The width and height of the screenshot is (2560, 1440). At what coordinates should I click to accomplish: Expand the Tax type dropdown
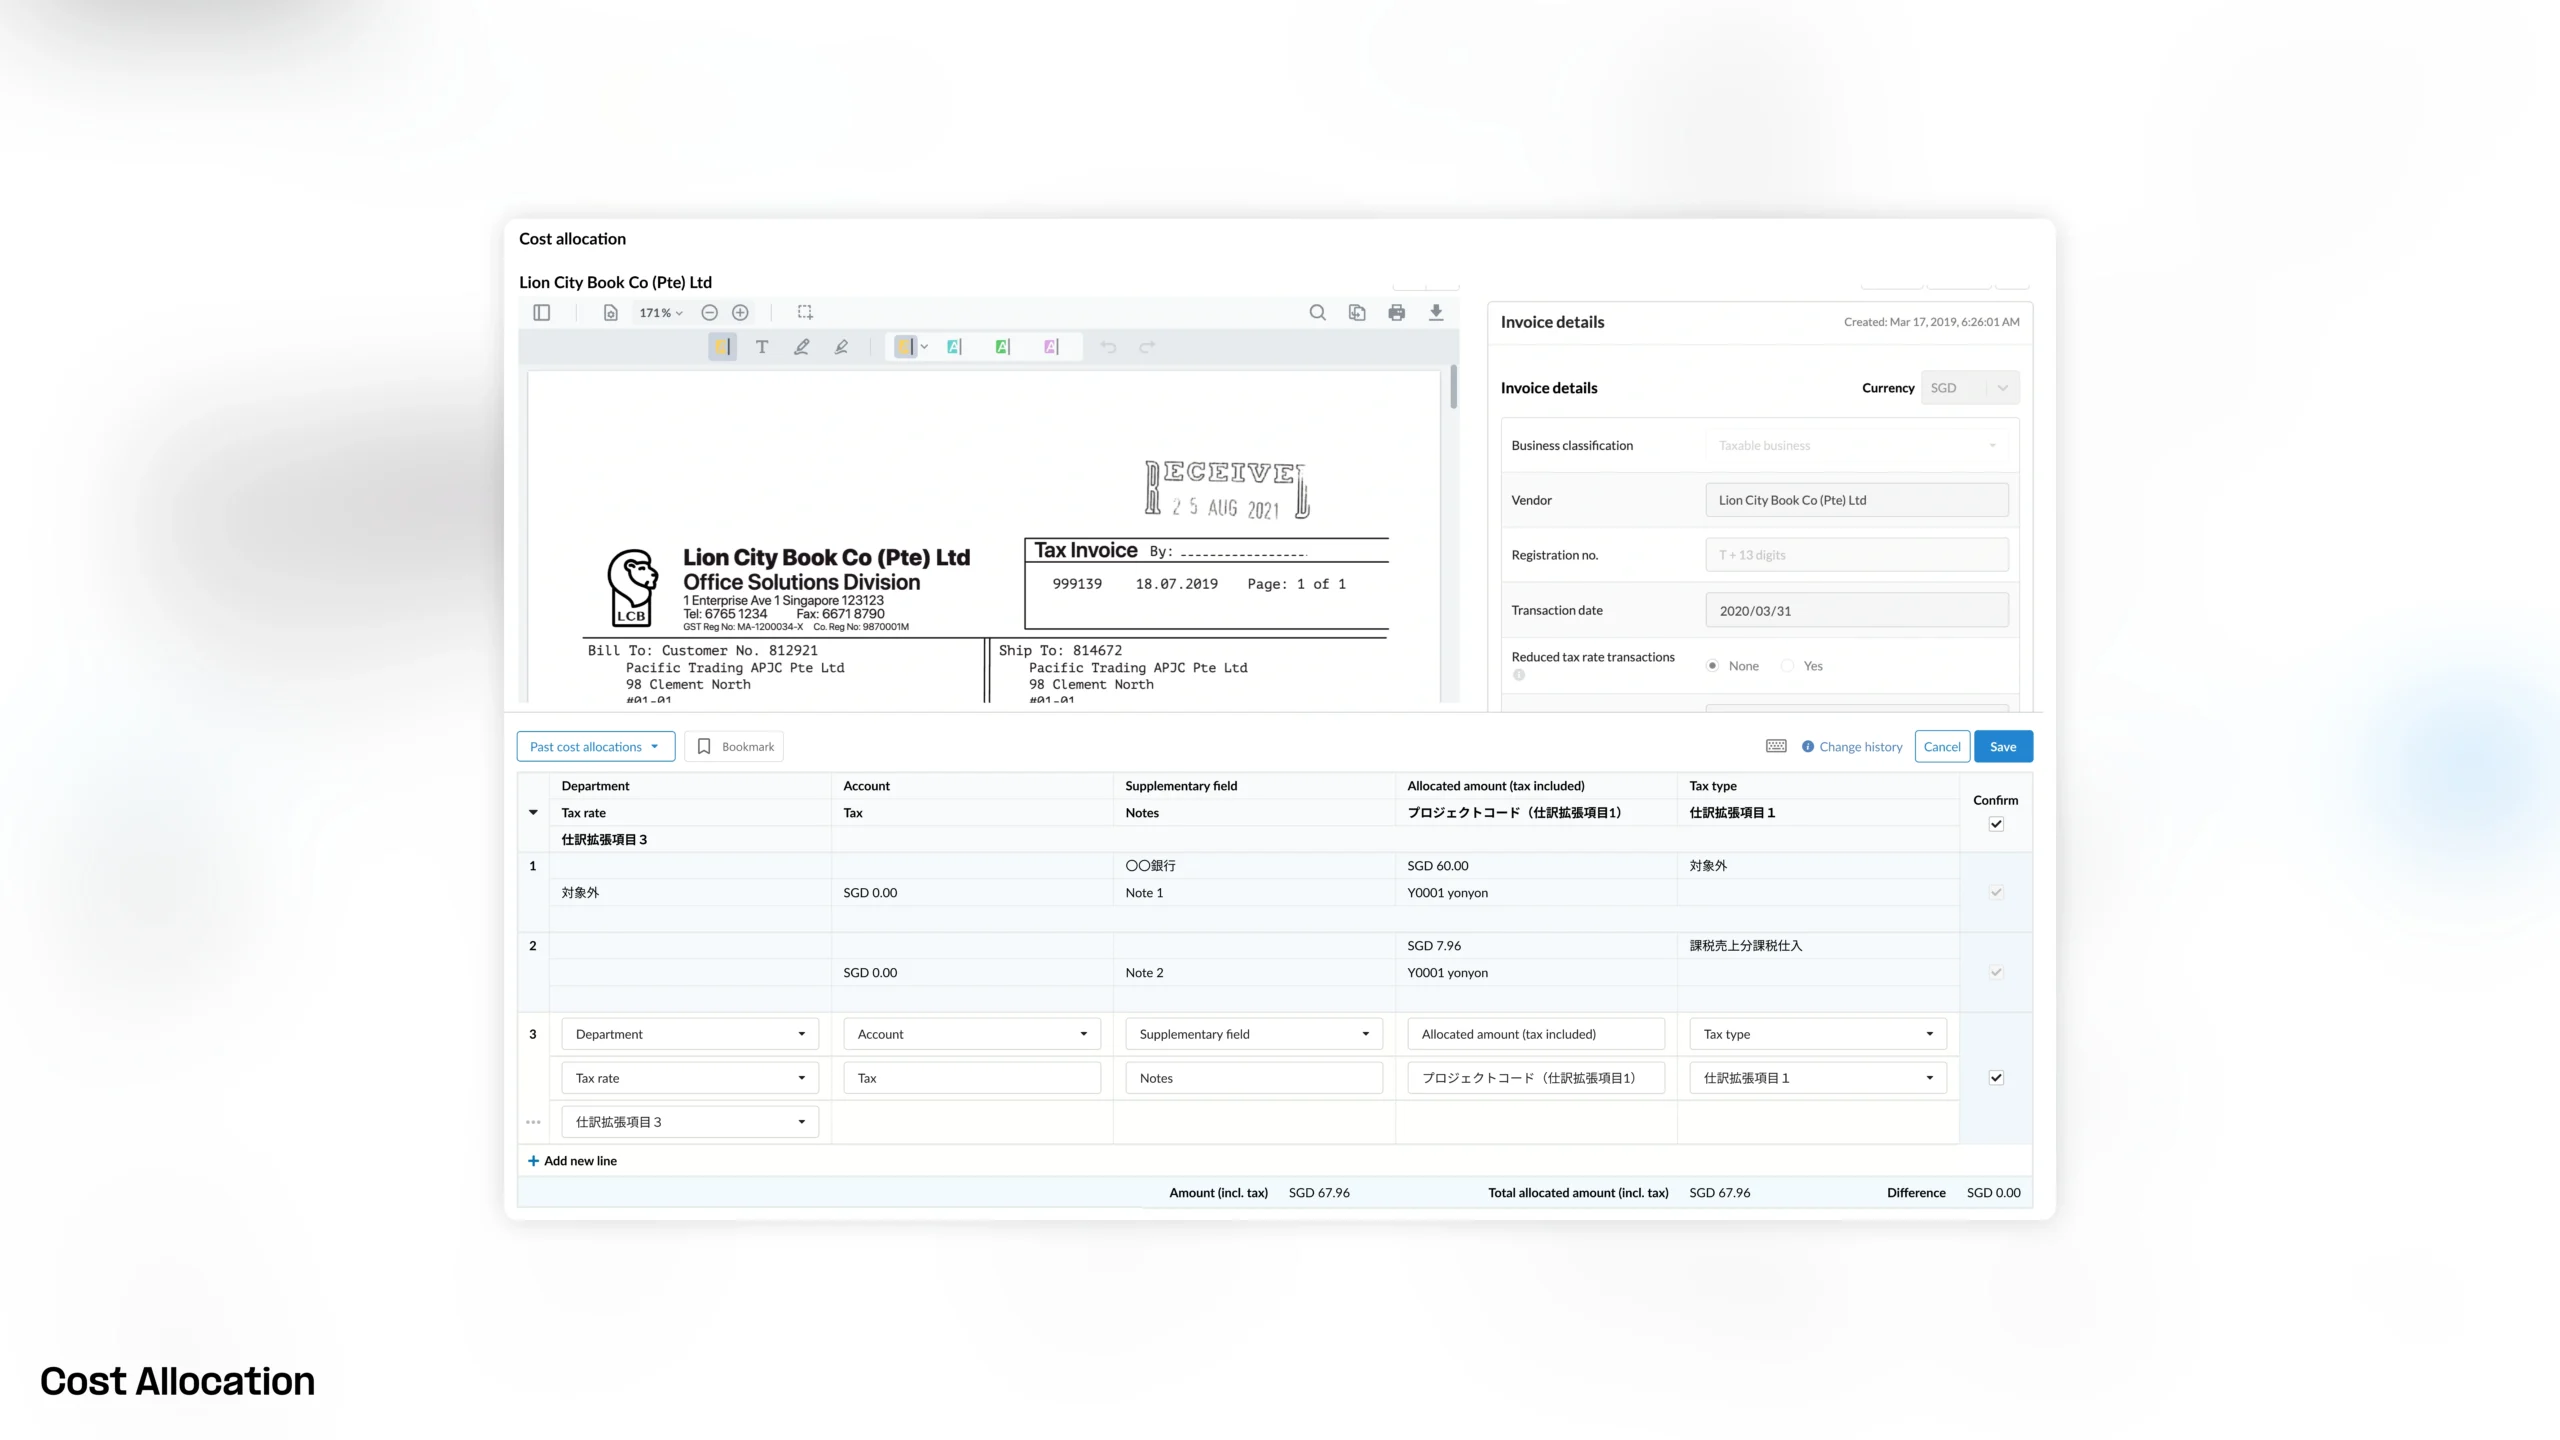pyautogui.click(x=1818, y=1034)
